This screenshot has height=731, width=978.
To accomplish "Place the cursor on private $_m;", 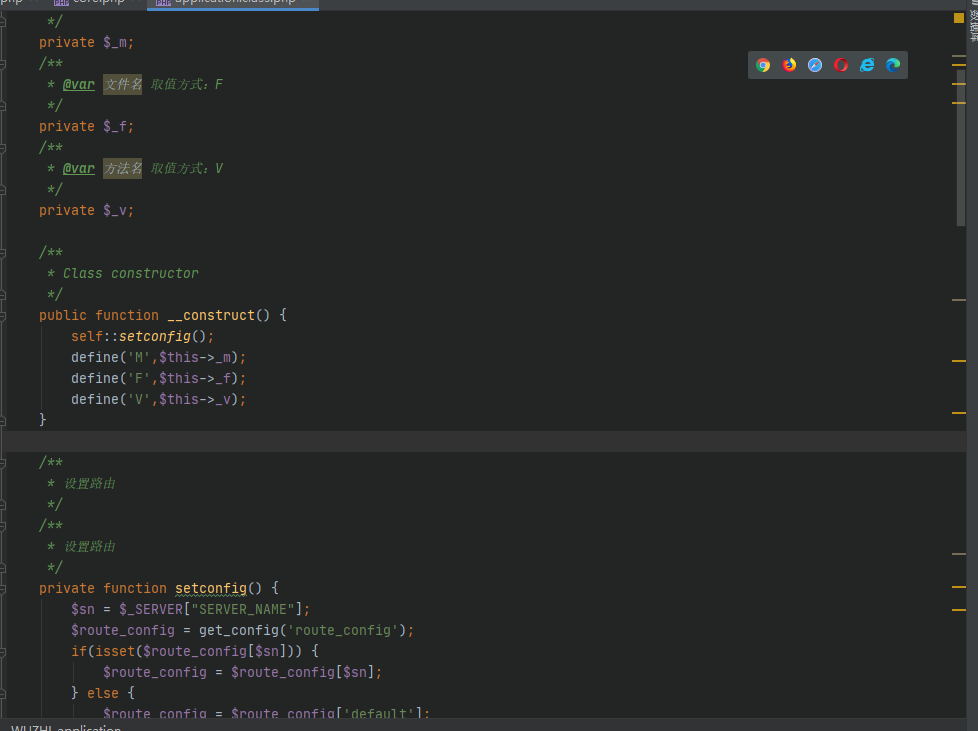I will (86, 42).
